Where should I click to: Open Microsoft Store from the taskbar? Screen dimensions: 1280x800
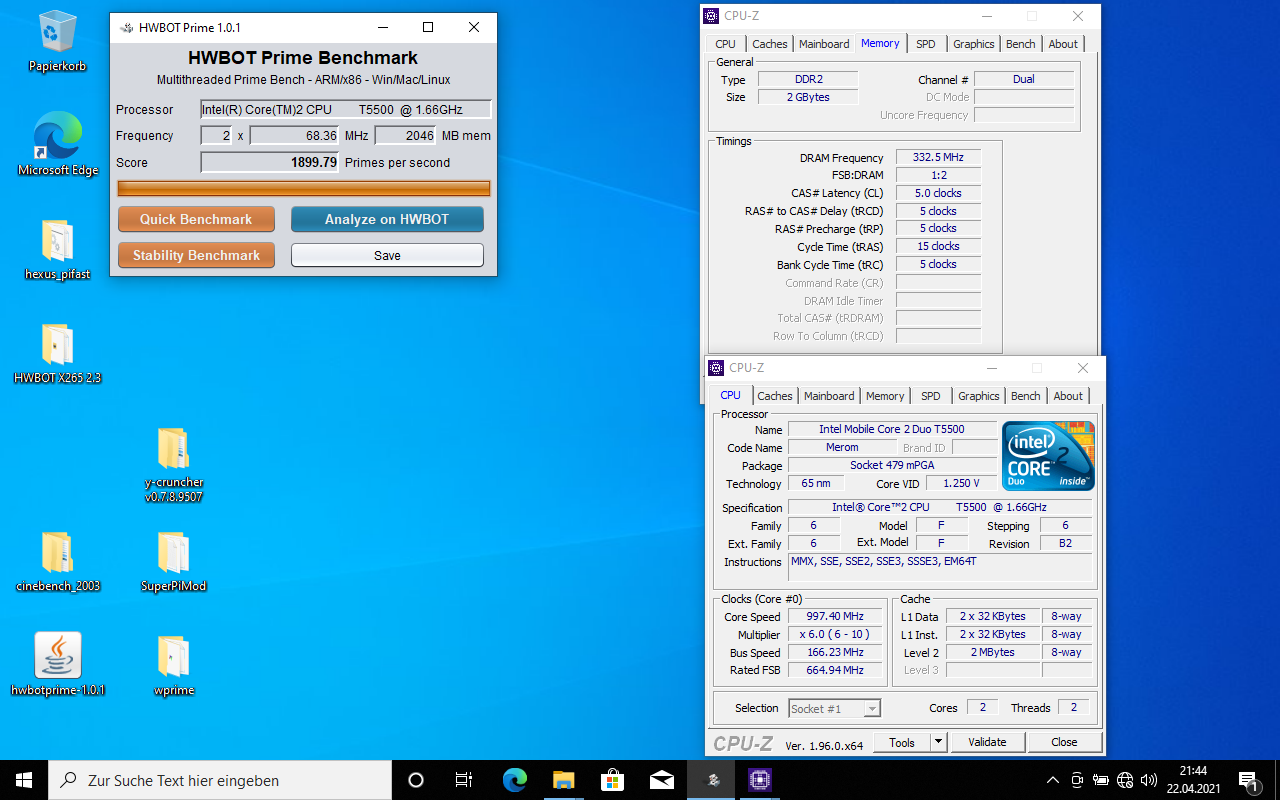point(612,780)
